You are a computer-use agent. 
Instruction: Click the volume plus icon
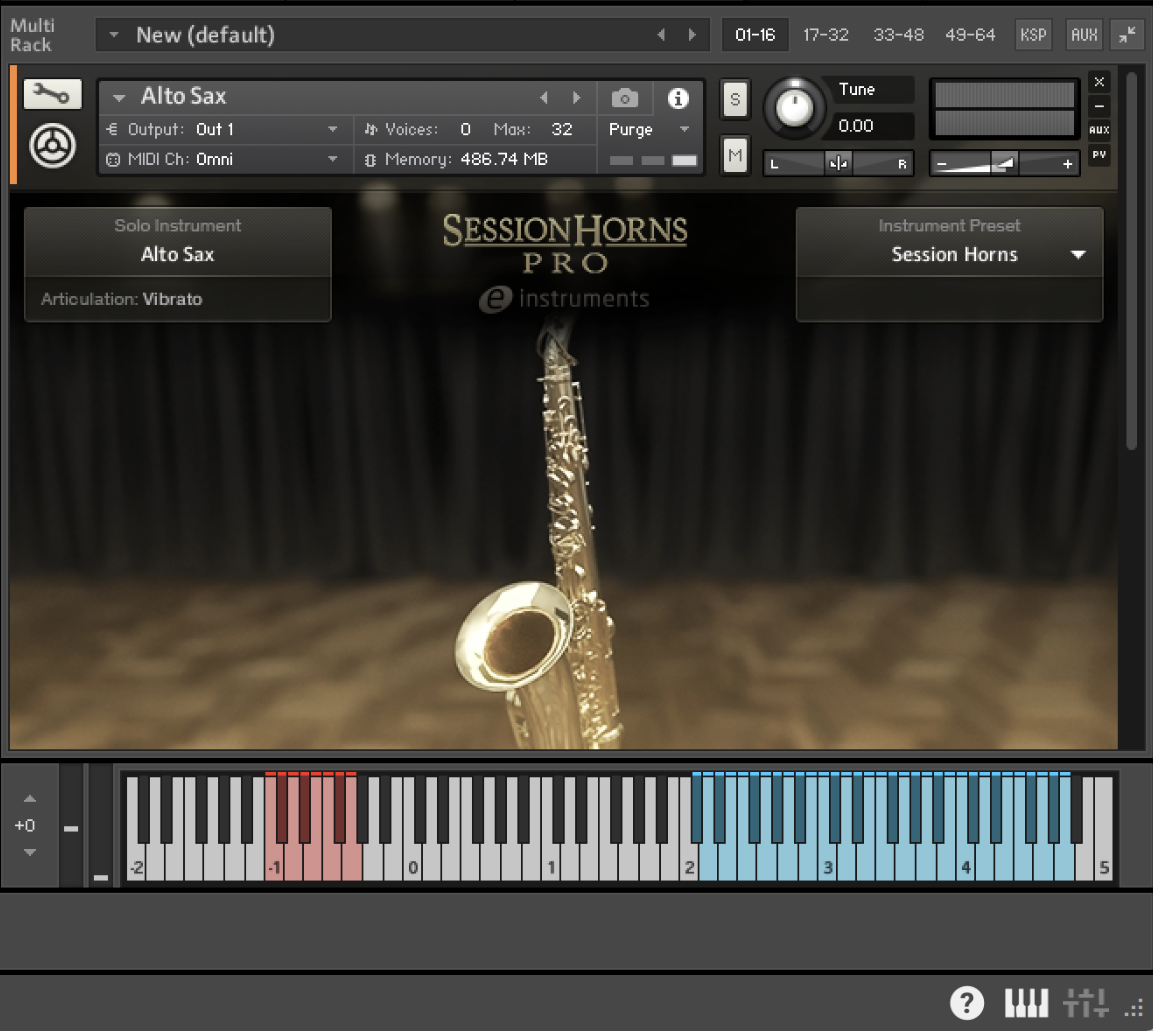(x=1068, y=164)
